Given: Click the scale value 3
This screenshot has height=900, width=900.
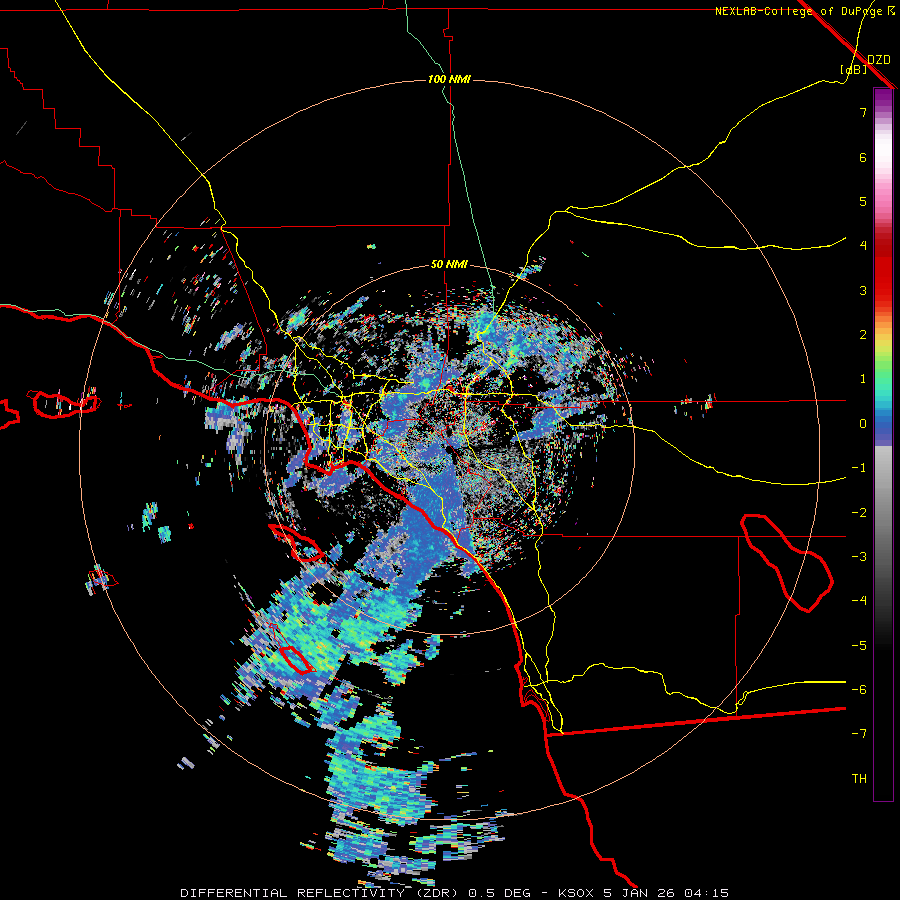Looking at the screenshot, I should [863, 290].
